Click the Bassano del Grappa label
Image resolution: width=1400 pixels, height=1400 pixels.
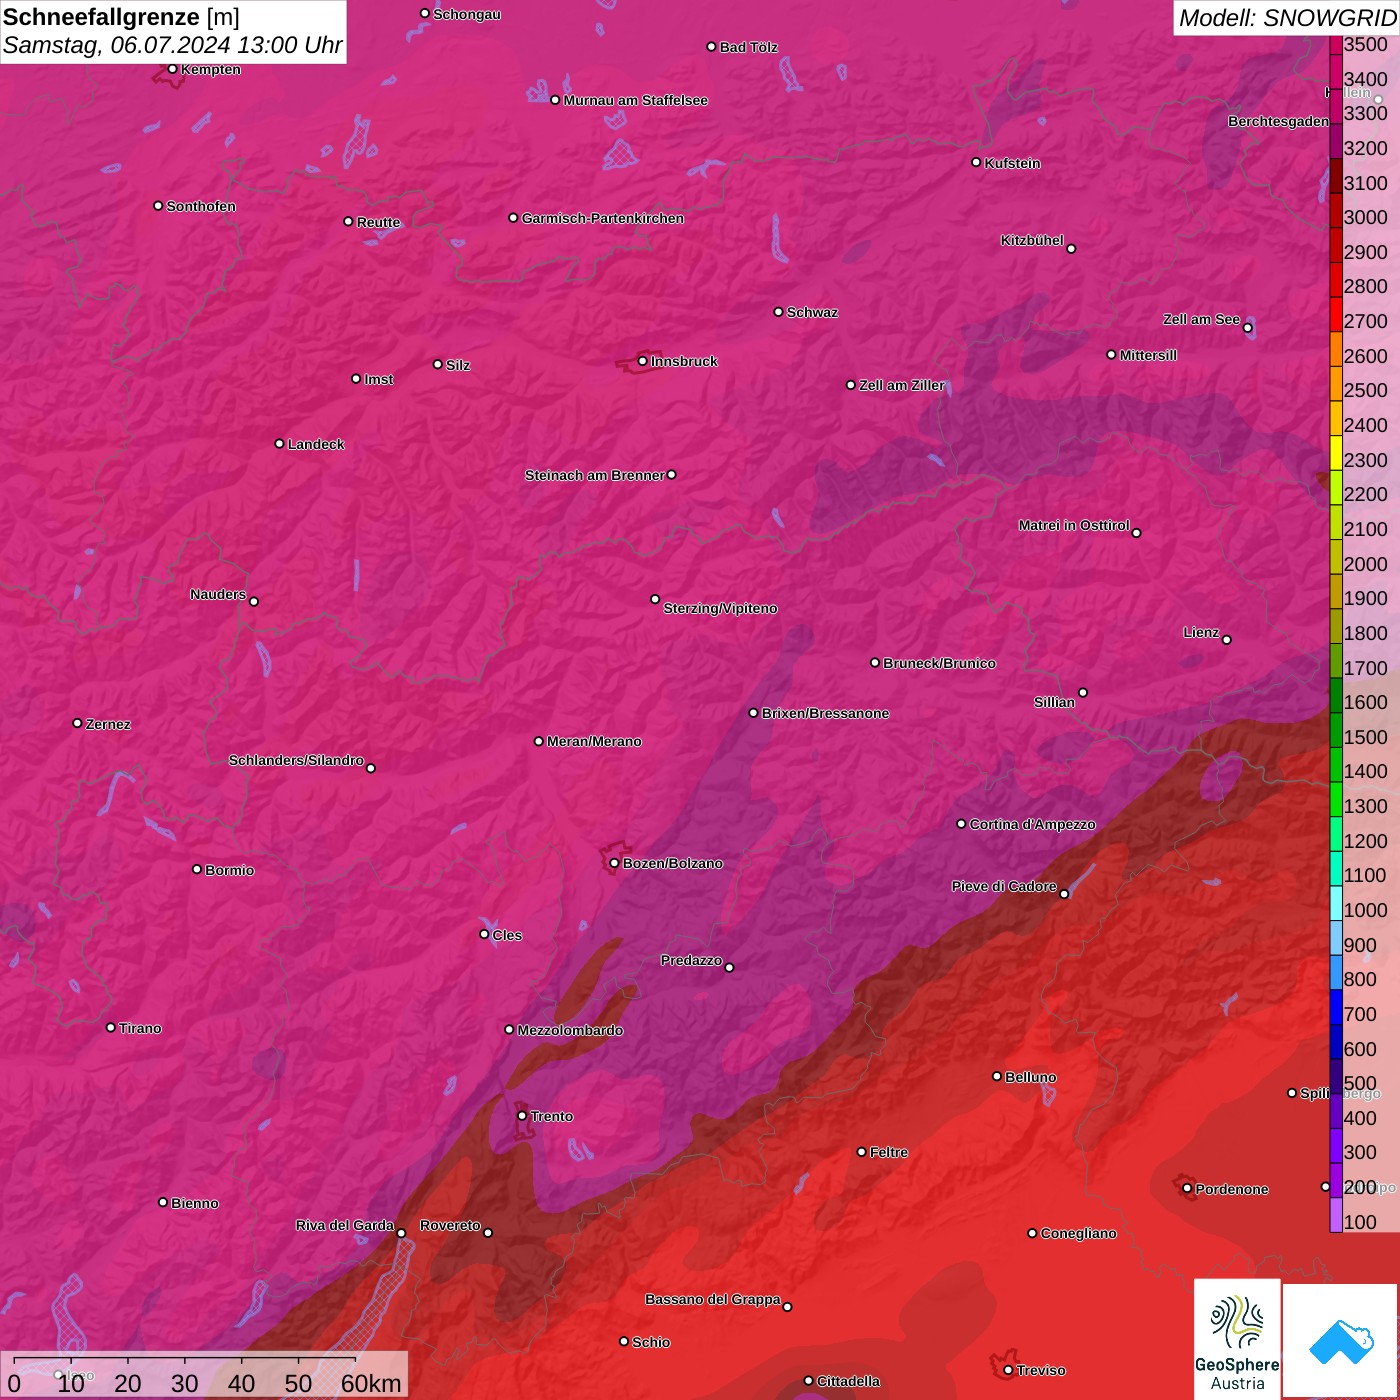713,1299
